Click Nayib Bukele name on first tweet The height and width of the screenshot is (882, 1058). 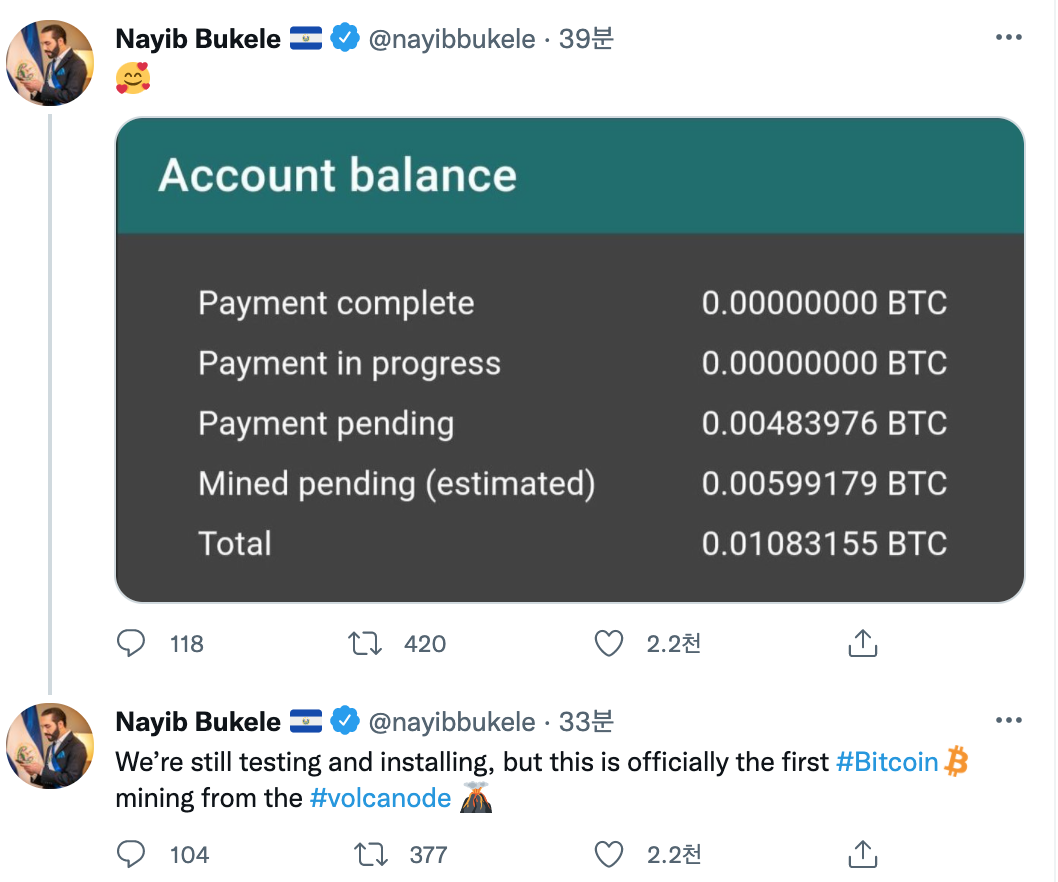point(198,39)
